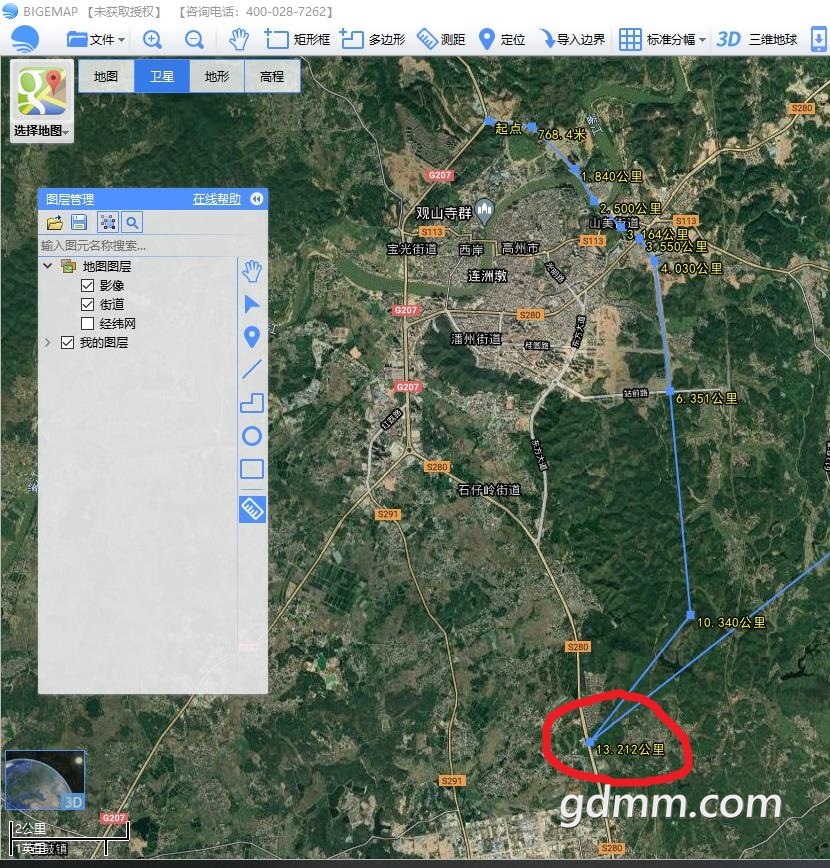Click the measurement node labeled 13.212公里
Viewport: 830px width, 868px height.
pos(590,742)
